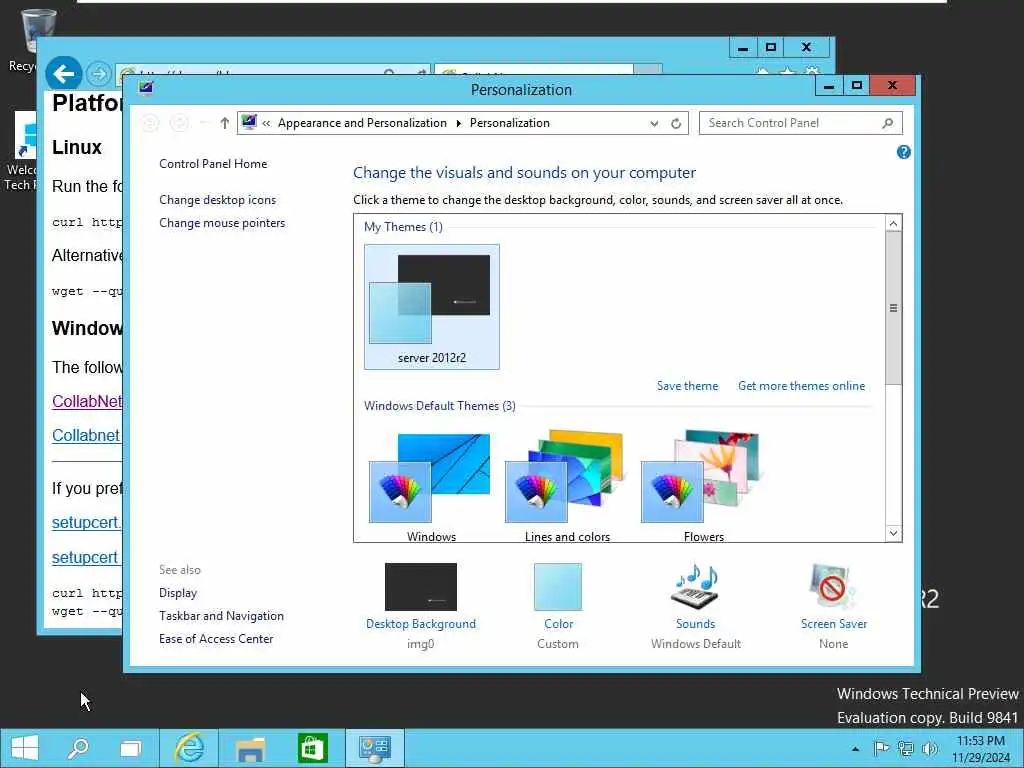Open volume speaker tray icon
This screenshot has width=1024, height=768.
tap(929, 748)
